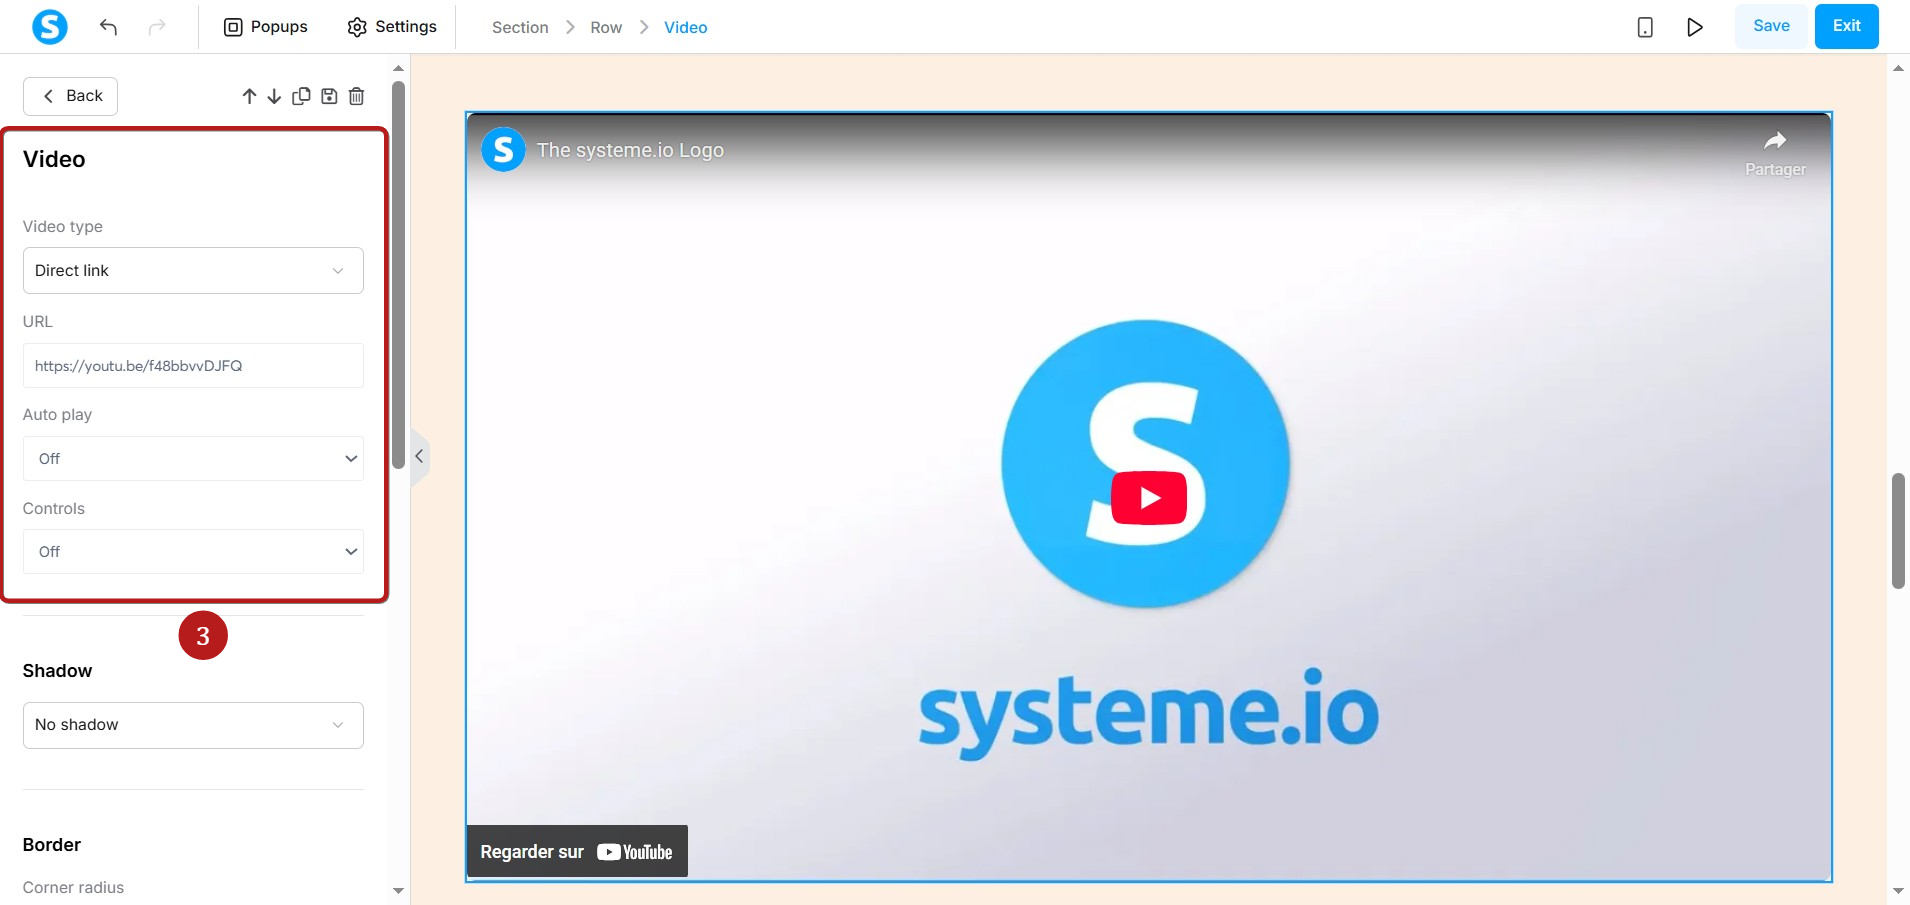1910x905 pixels.
Task: Select Section in the breadcrumb
Action: (520, 28)
